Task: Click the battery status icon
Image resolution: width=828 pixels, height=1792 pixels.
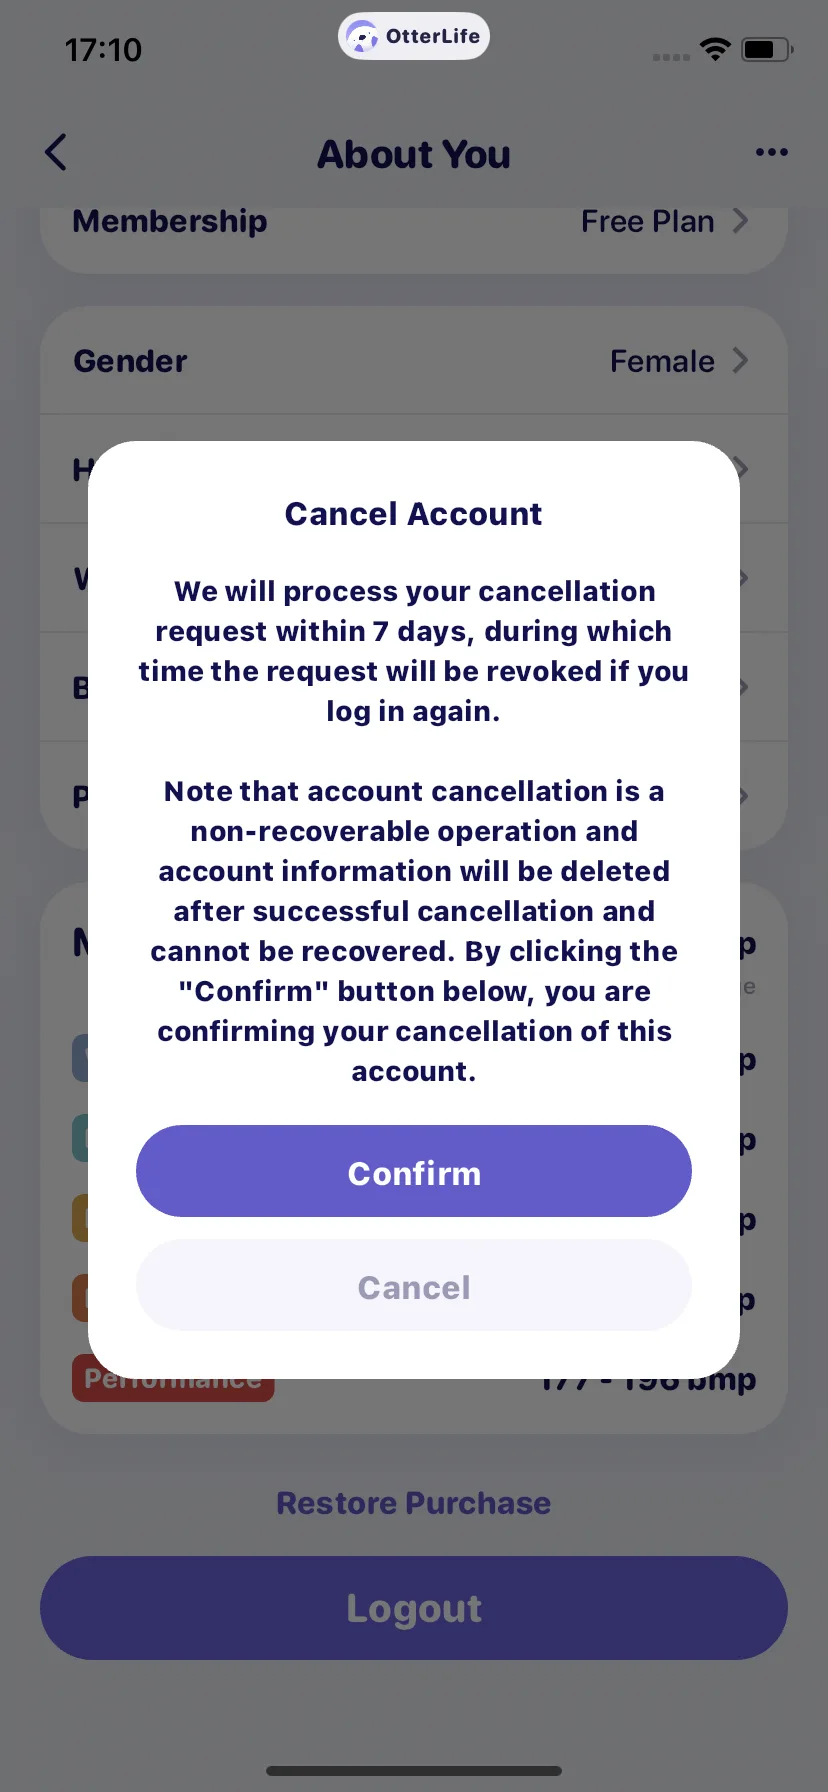Action: click(767, 49)
